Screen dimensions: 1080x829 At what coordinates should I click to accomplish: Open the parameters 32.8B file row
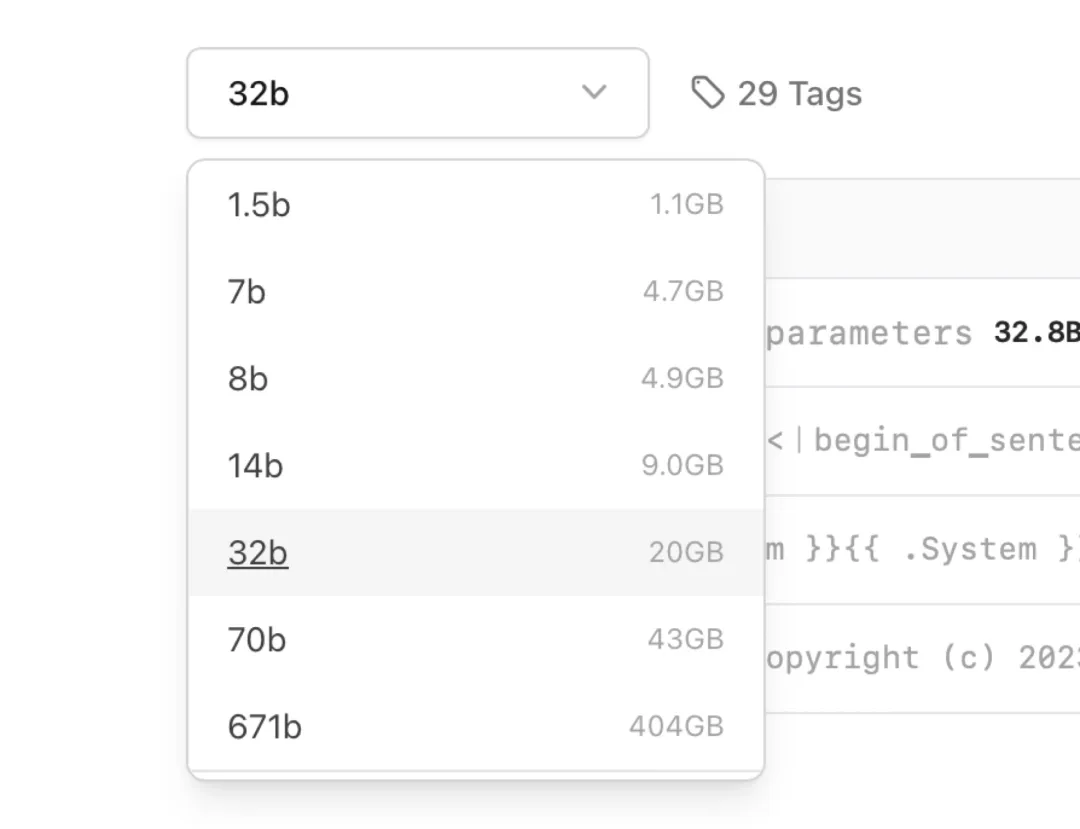[922, 333]
